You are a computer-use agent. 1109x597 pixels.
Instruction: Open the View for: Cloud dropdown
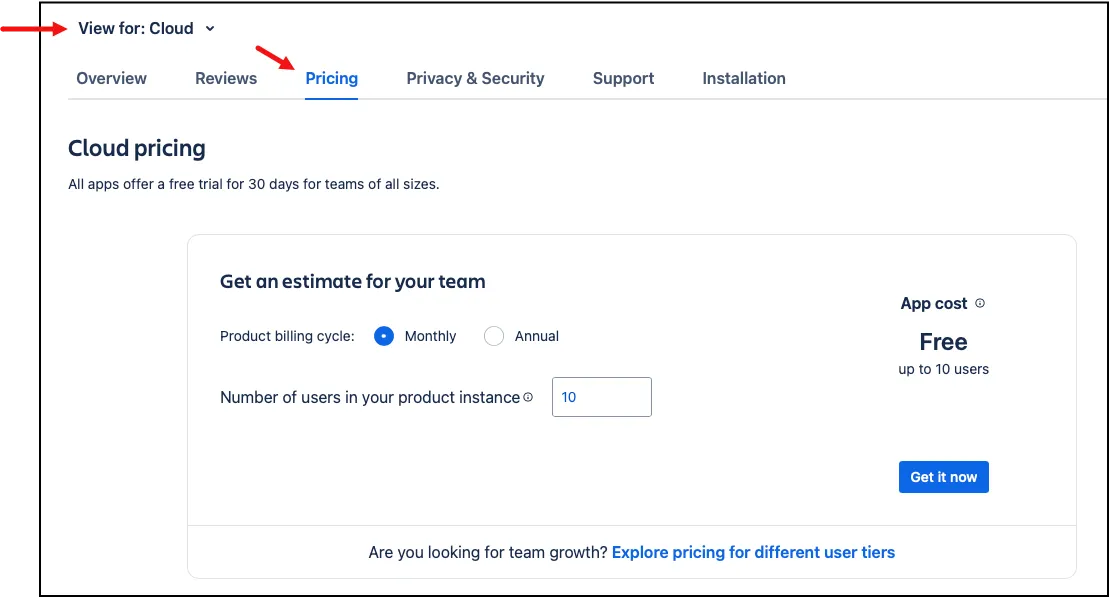pyautogui.click(x=146, y=28)
